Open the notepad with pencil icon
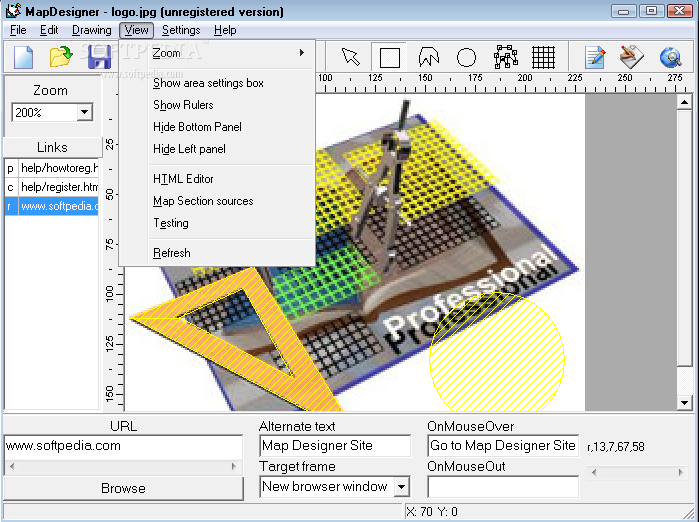The width and height of the screenshot is (699, 522). (x=595, y=57)
